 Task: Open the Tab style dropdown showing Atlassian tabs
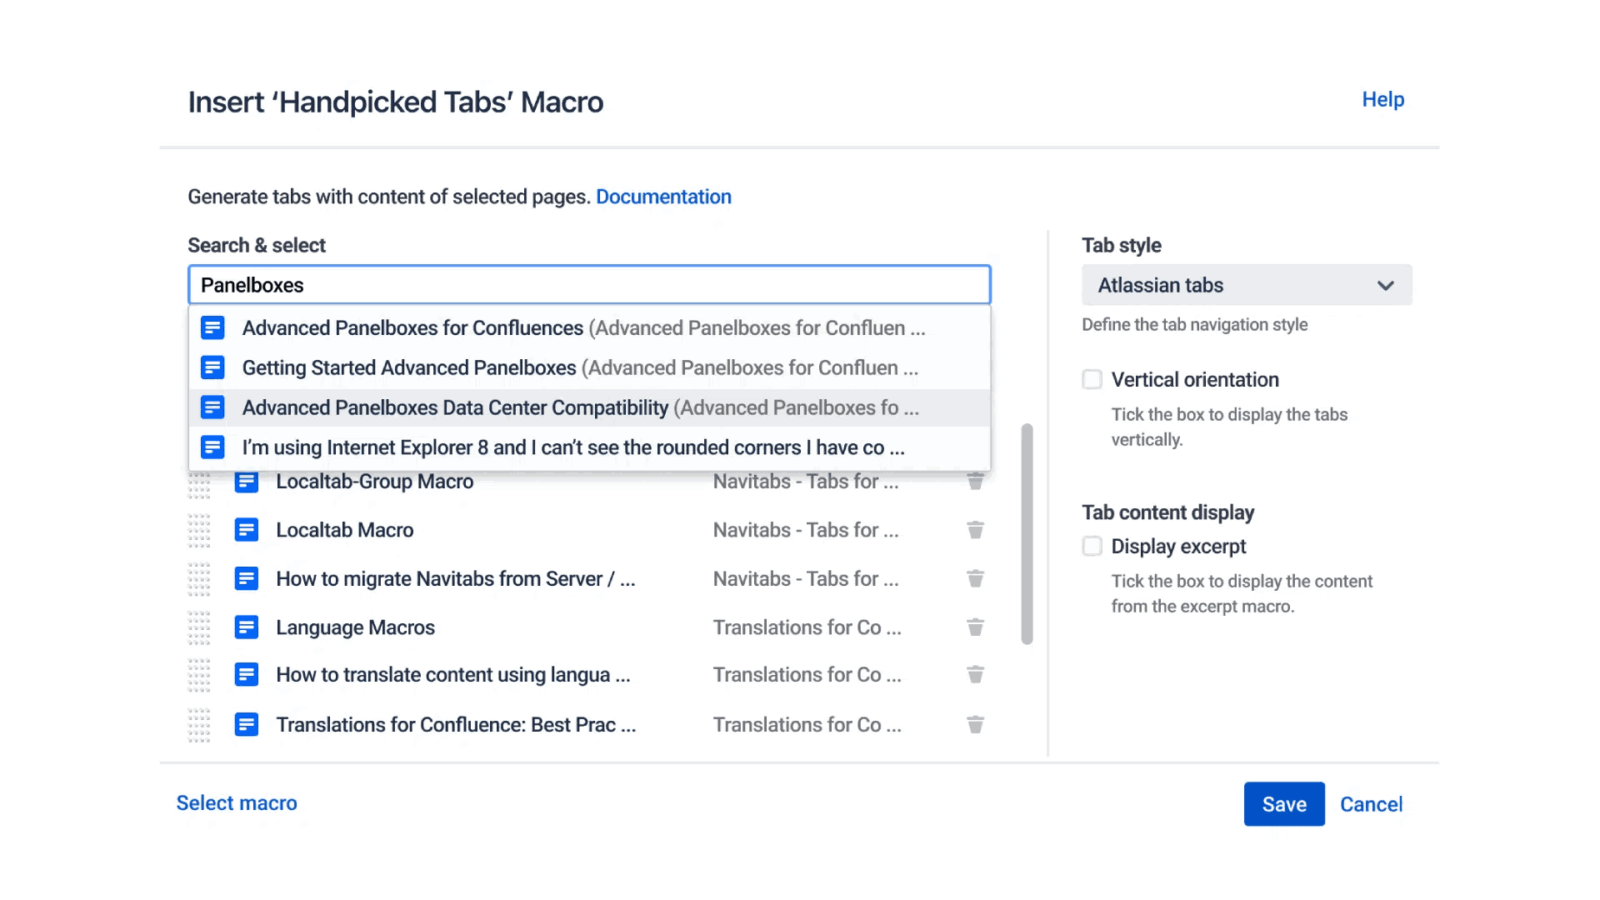(1245, 285)
